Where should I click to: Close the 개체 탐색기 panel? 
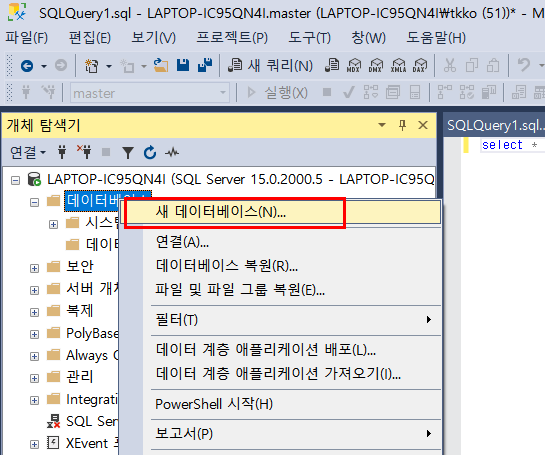[x=423, y=125]
